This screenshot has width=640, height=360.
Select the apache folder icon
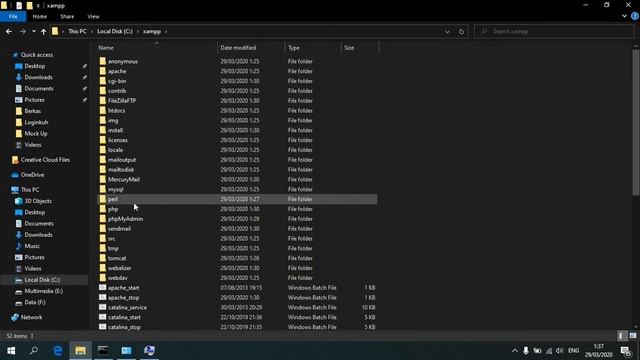coord(102,71)
